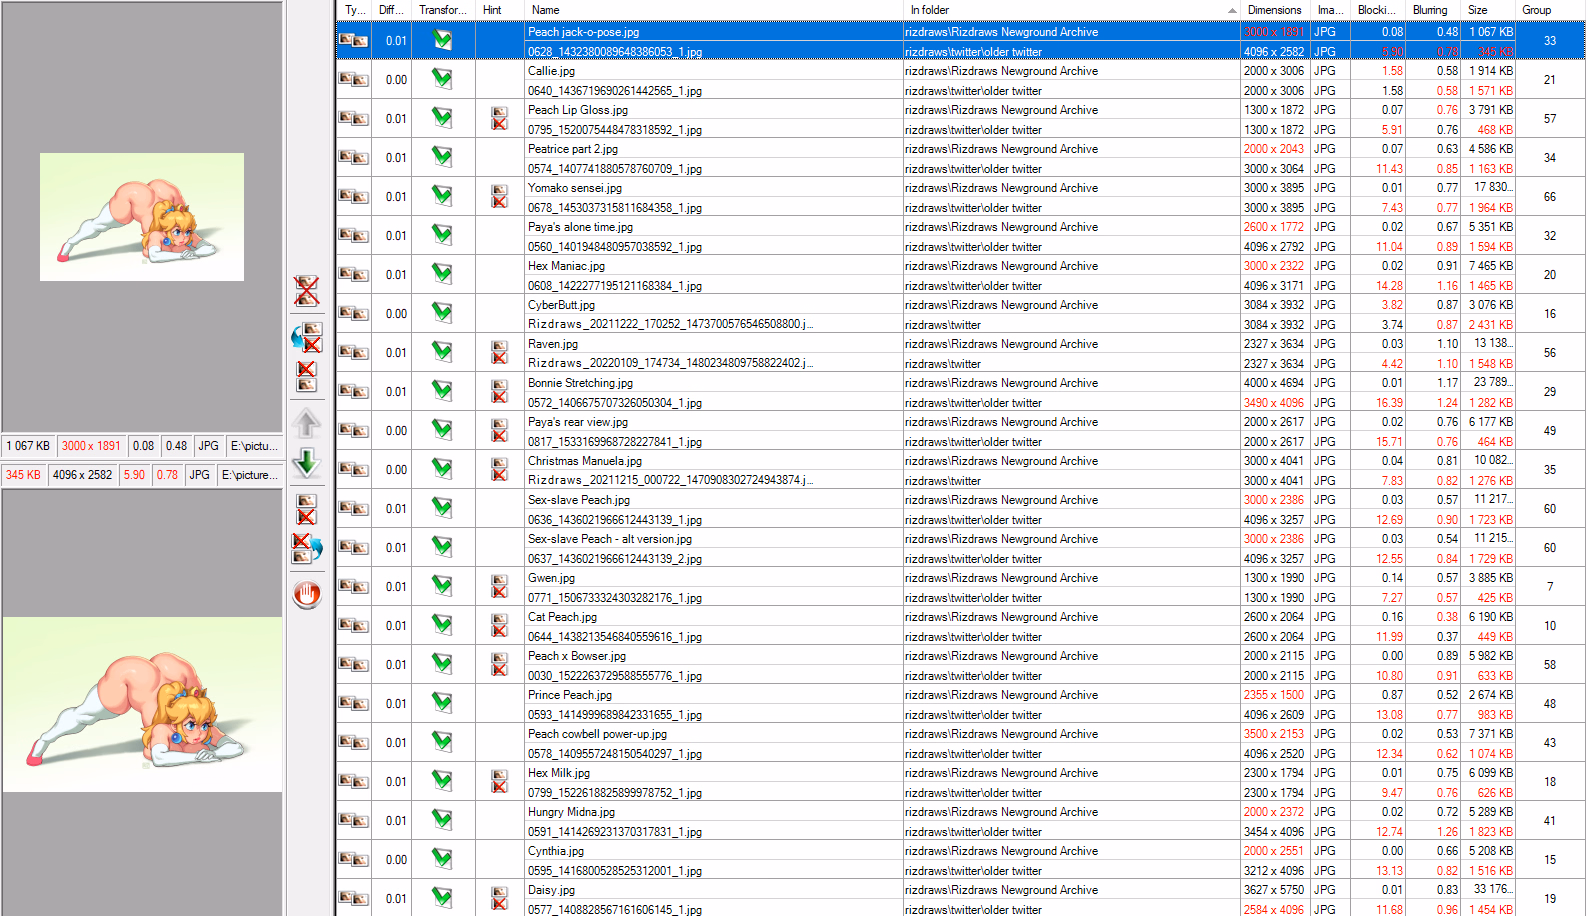Viewport: 1588px width, 916px height.
Task: Sort by the Group column header
Action: 1536,10
